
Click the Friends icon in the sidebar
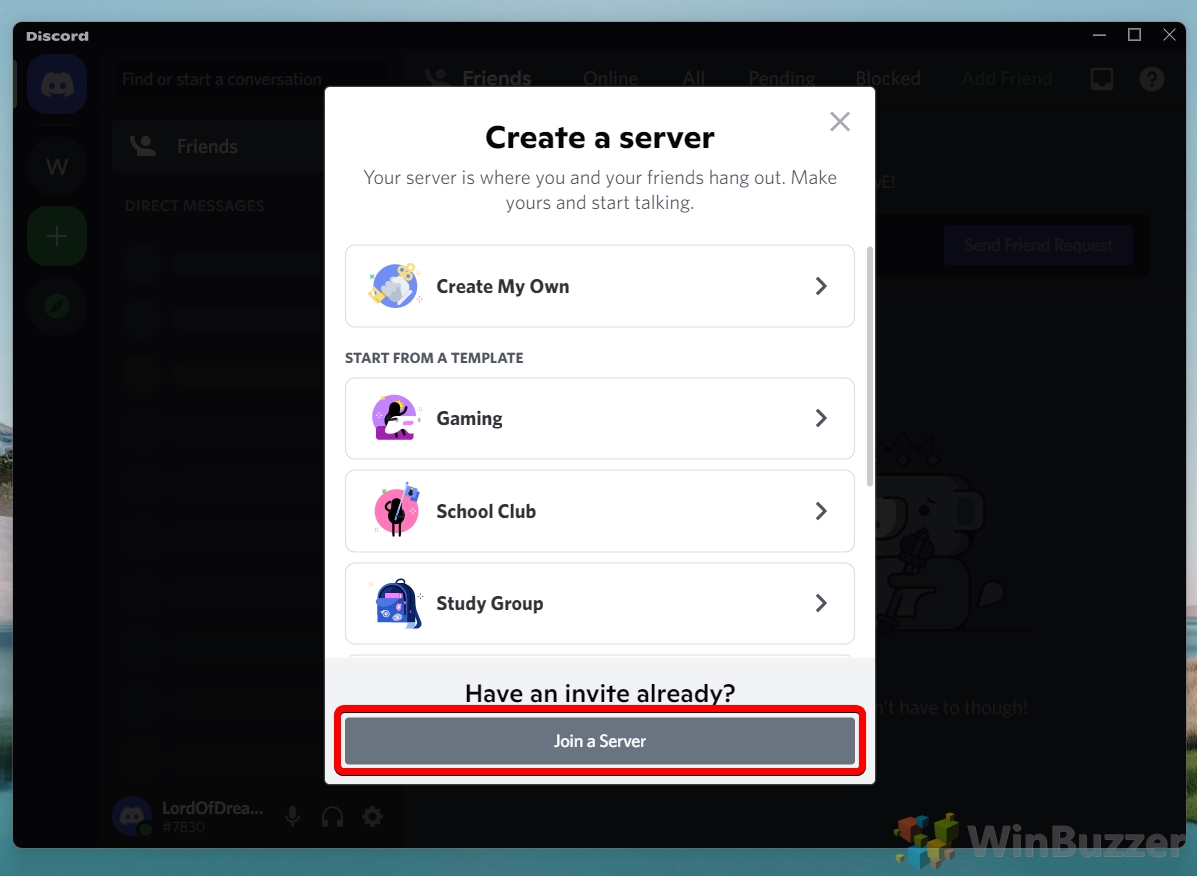[x=143, y=146]
